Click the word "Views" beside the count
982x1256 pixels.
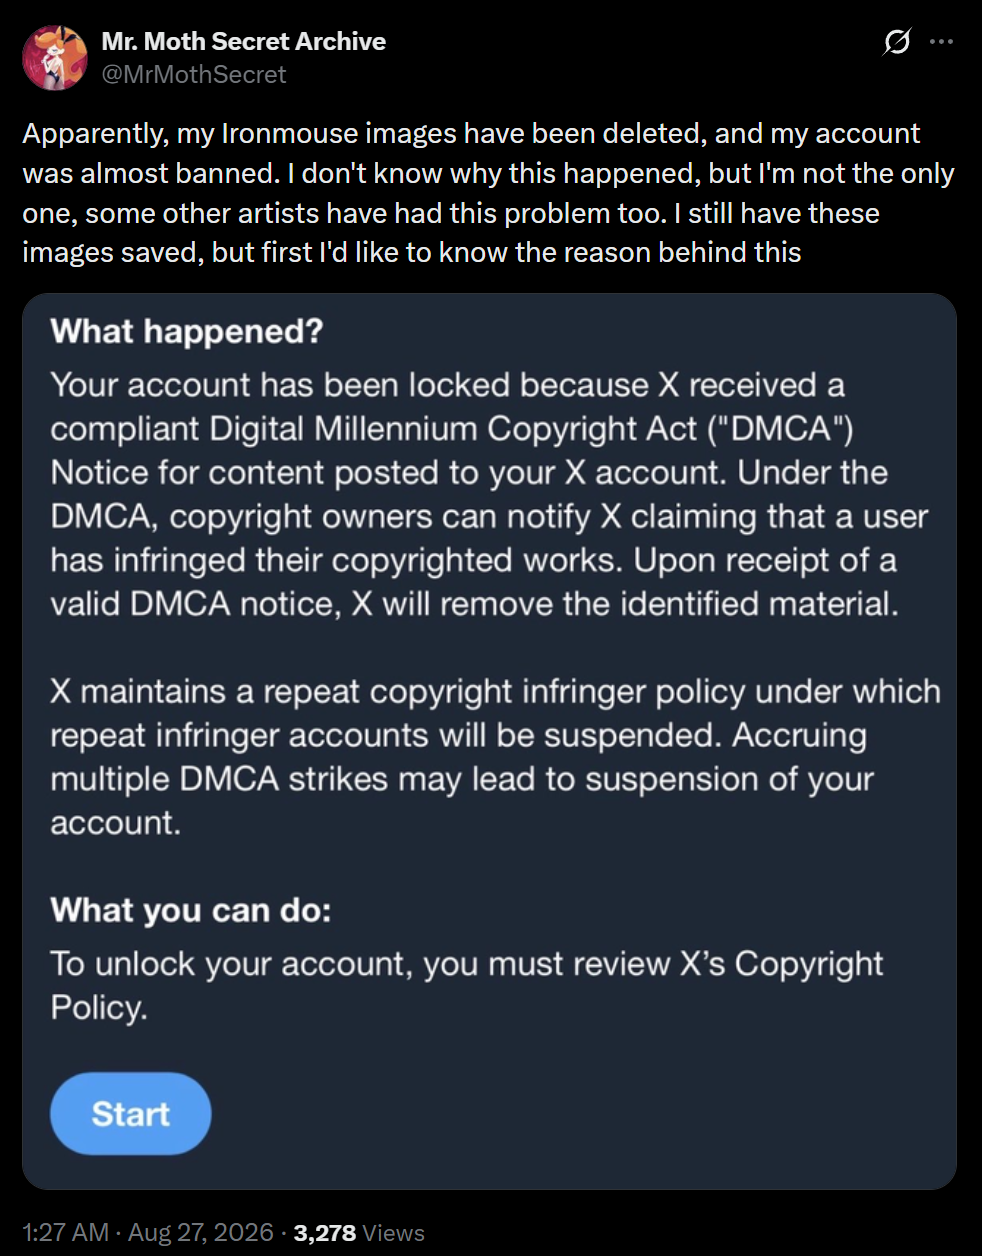tap(393, 1233)
